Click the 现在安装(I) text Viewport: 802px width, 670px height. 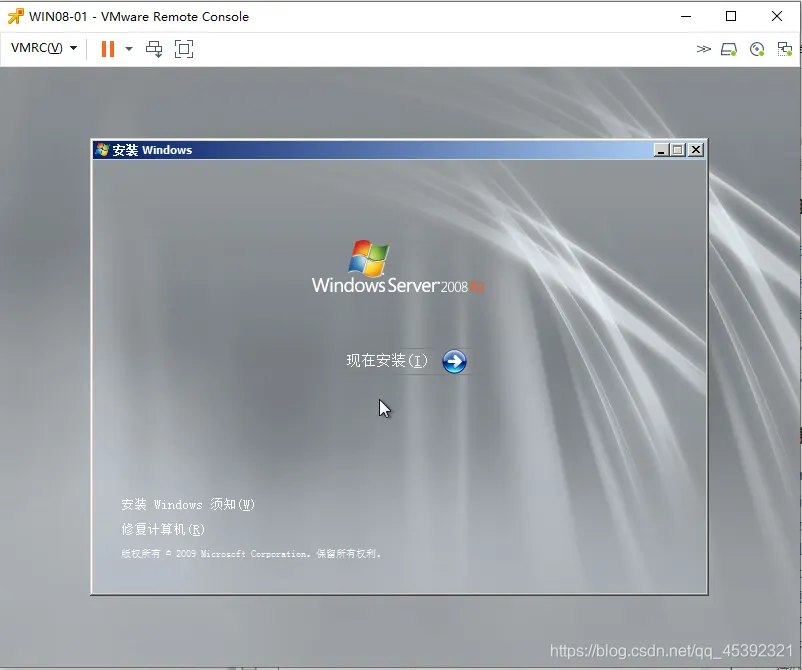pyautogui.click(x=387, y=361)
